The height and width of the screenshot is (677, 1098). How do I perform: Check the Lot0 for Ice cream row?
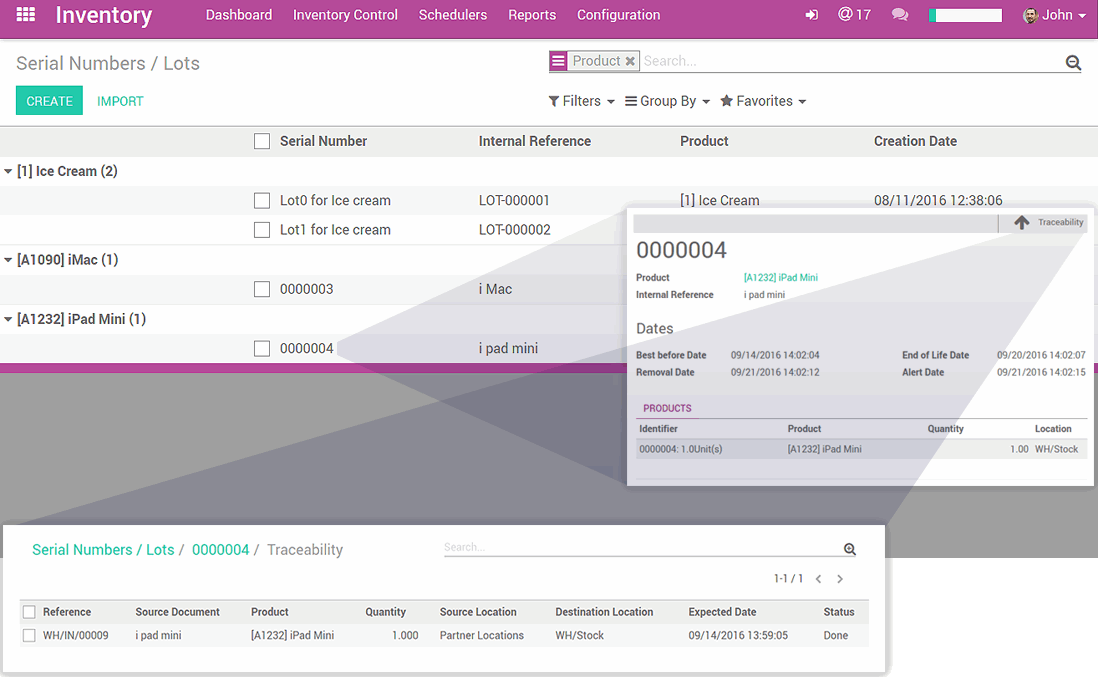262,201
